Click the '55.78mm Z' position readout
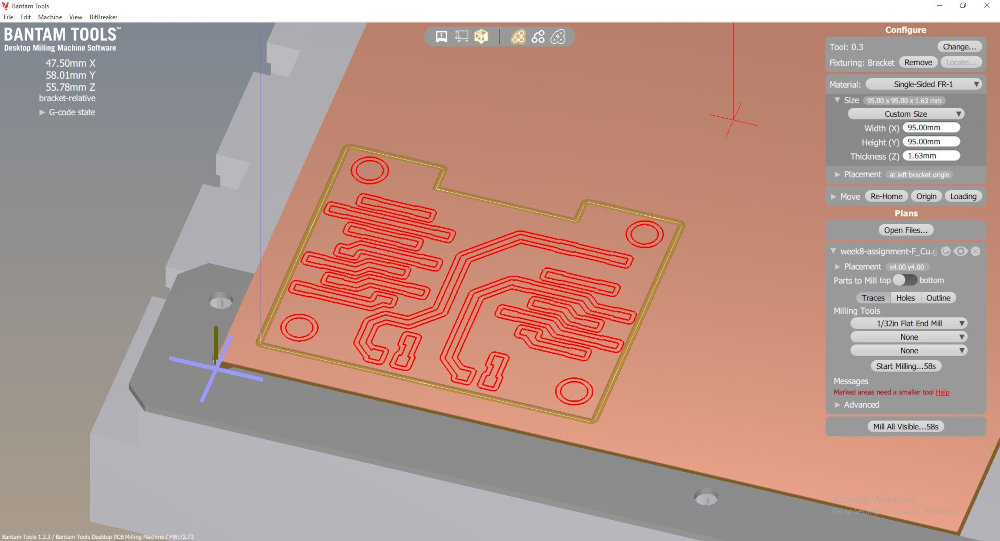 point(70,87)
